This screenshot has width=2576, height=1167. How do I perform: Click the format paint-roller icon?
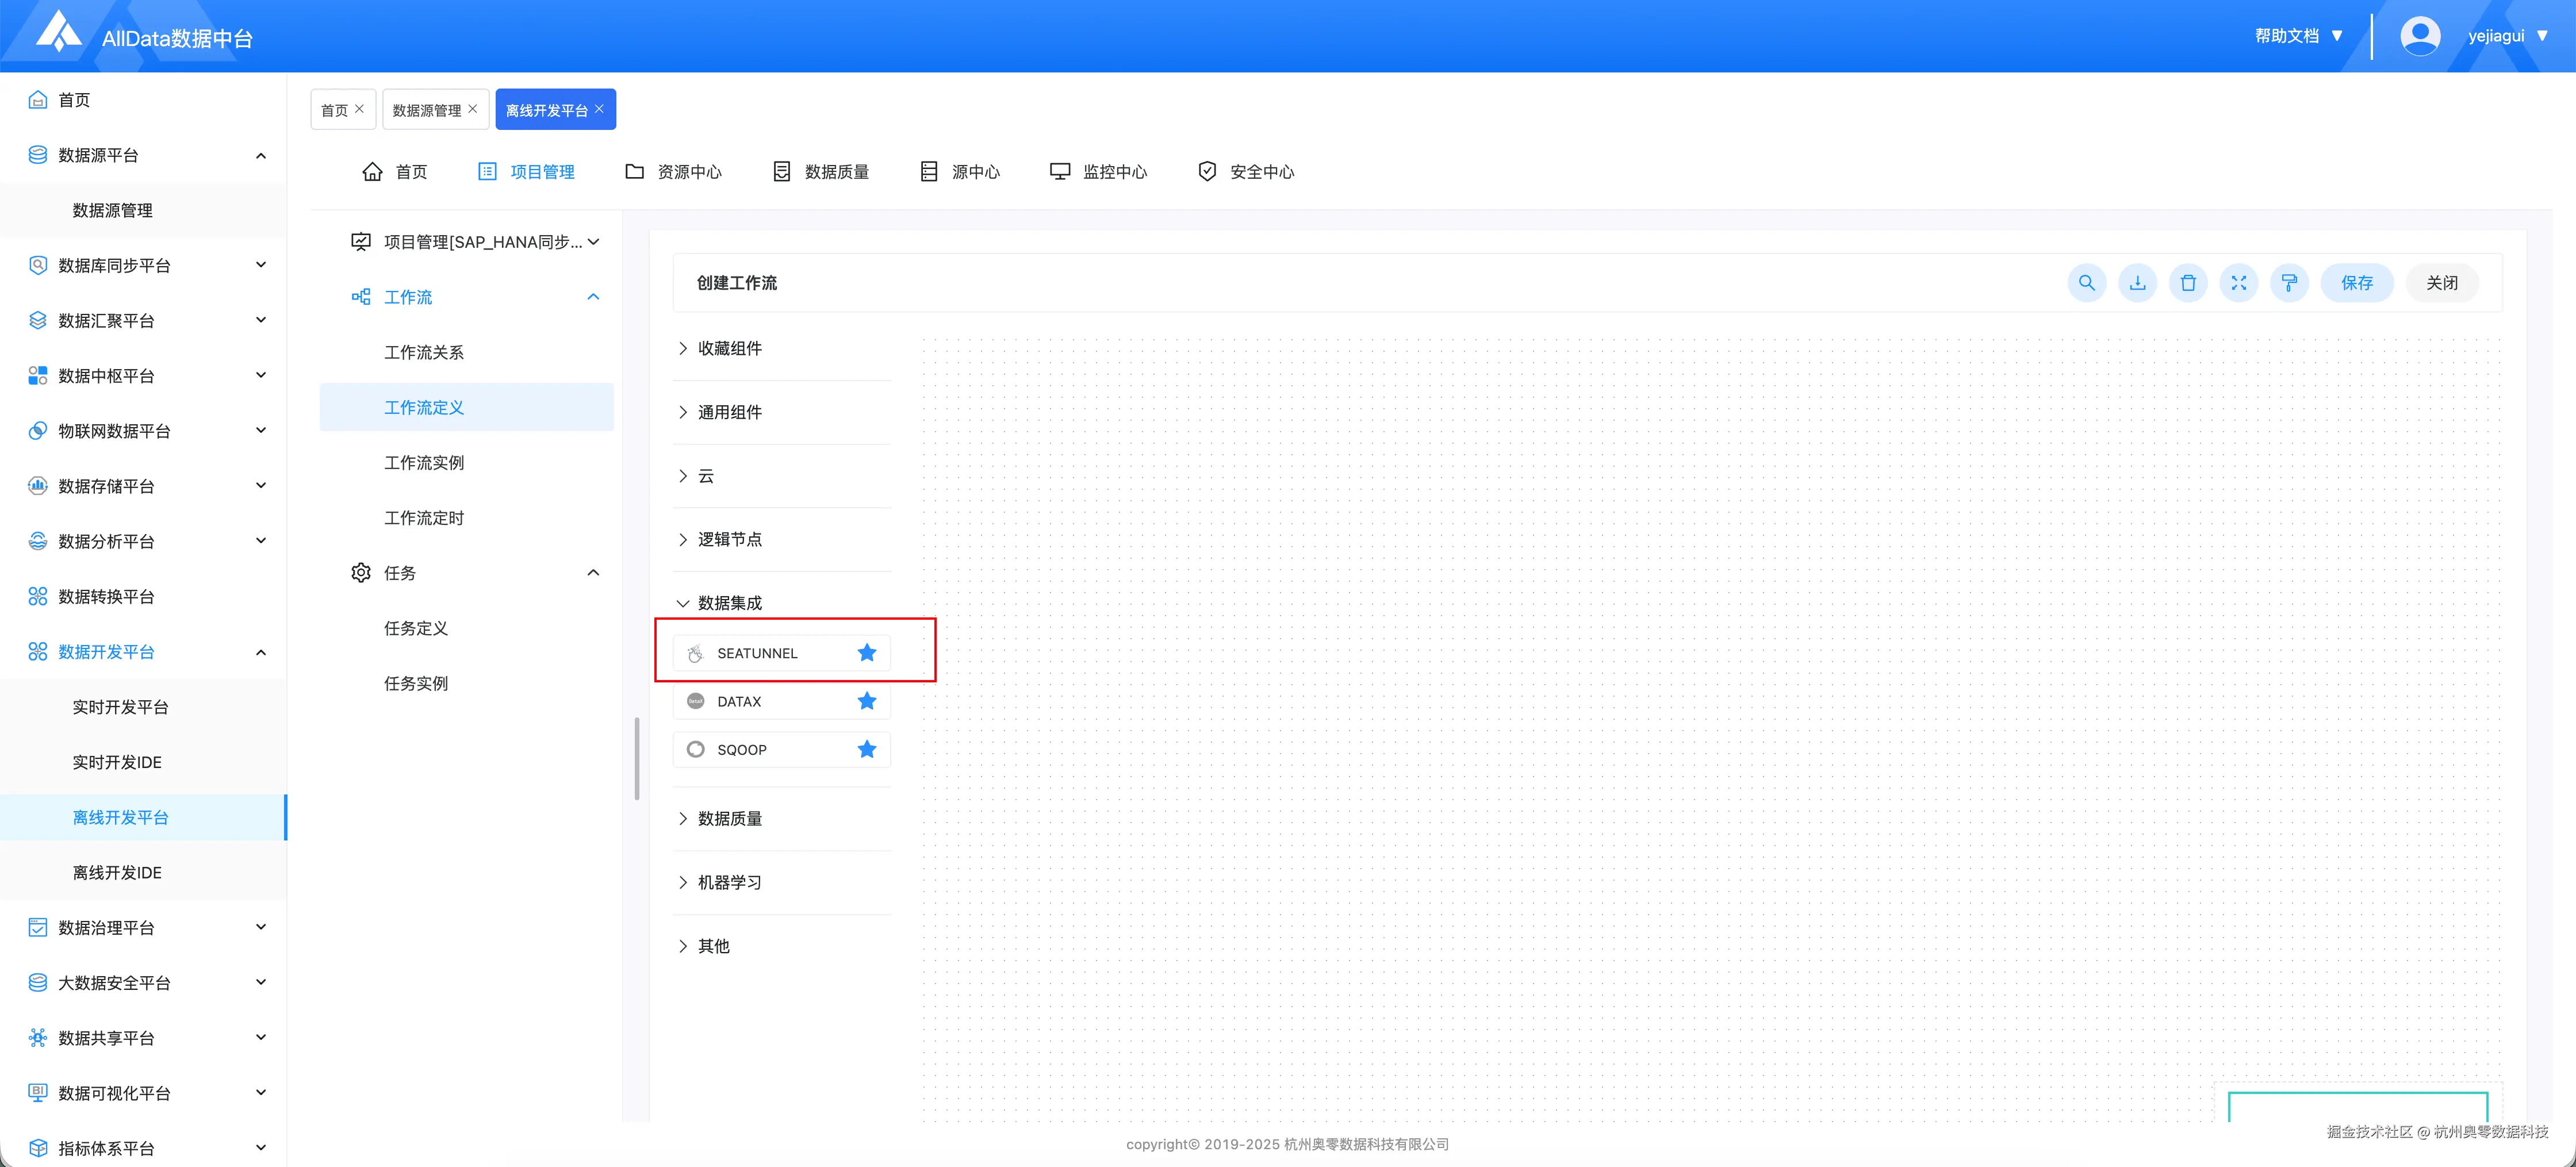tap(2289, 283)
